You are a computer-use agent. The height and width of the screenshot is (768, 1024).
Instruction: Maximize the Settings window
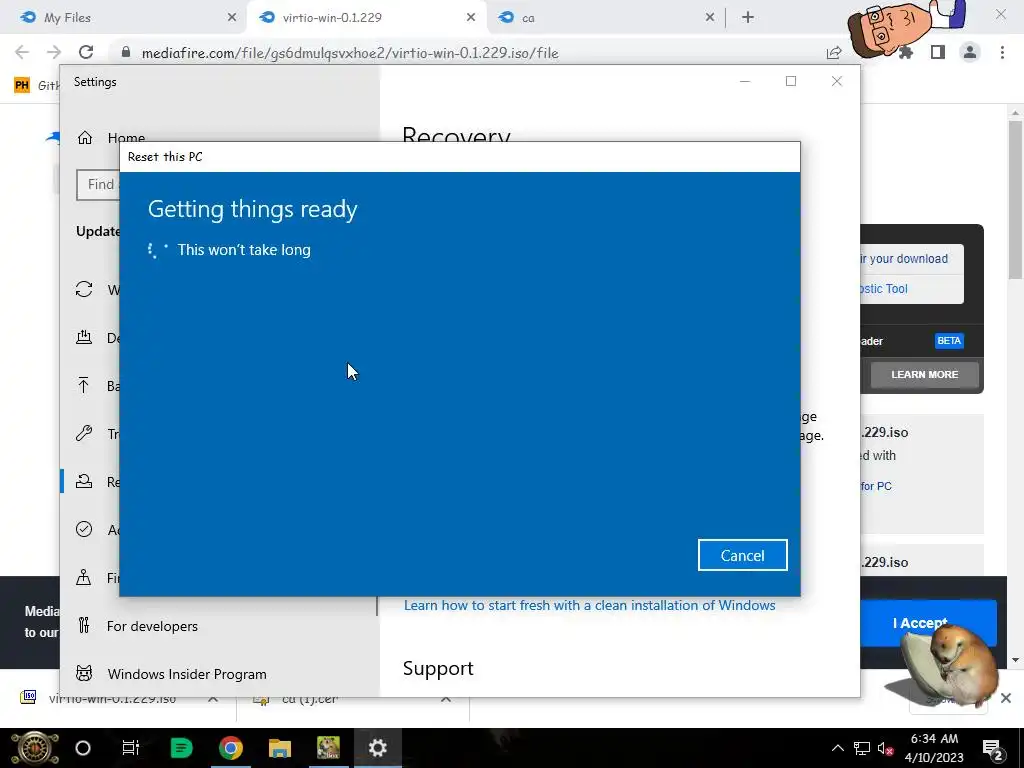[x=791, y=81]
